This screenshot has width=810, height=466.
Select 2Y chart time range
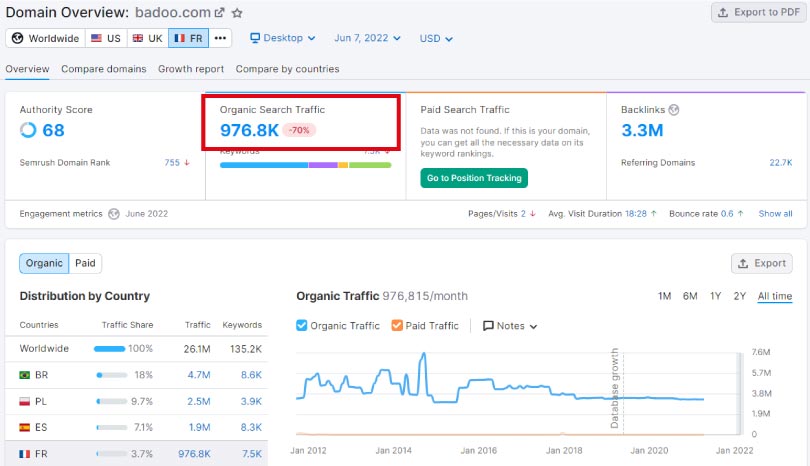(740, 296)
